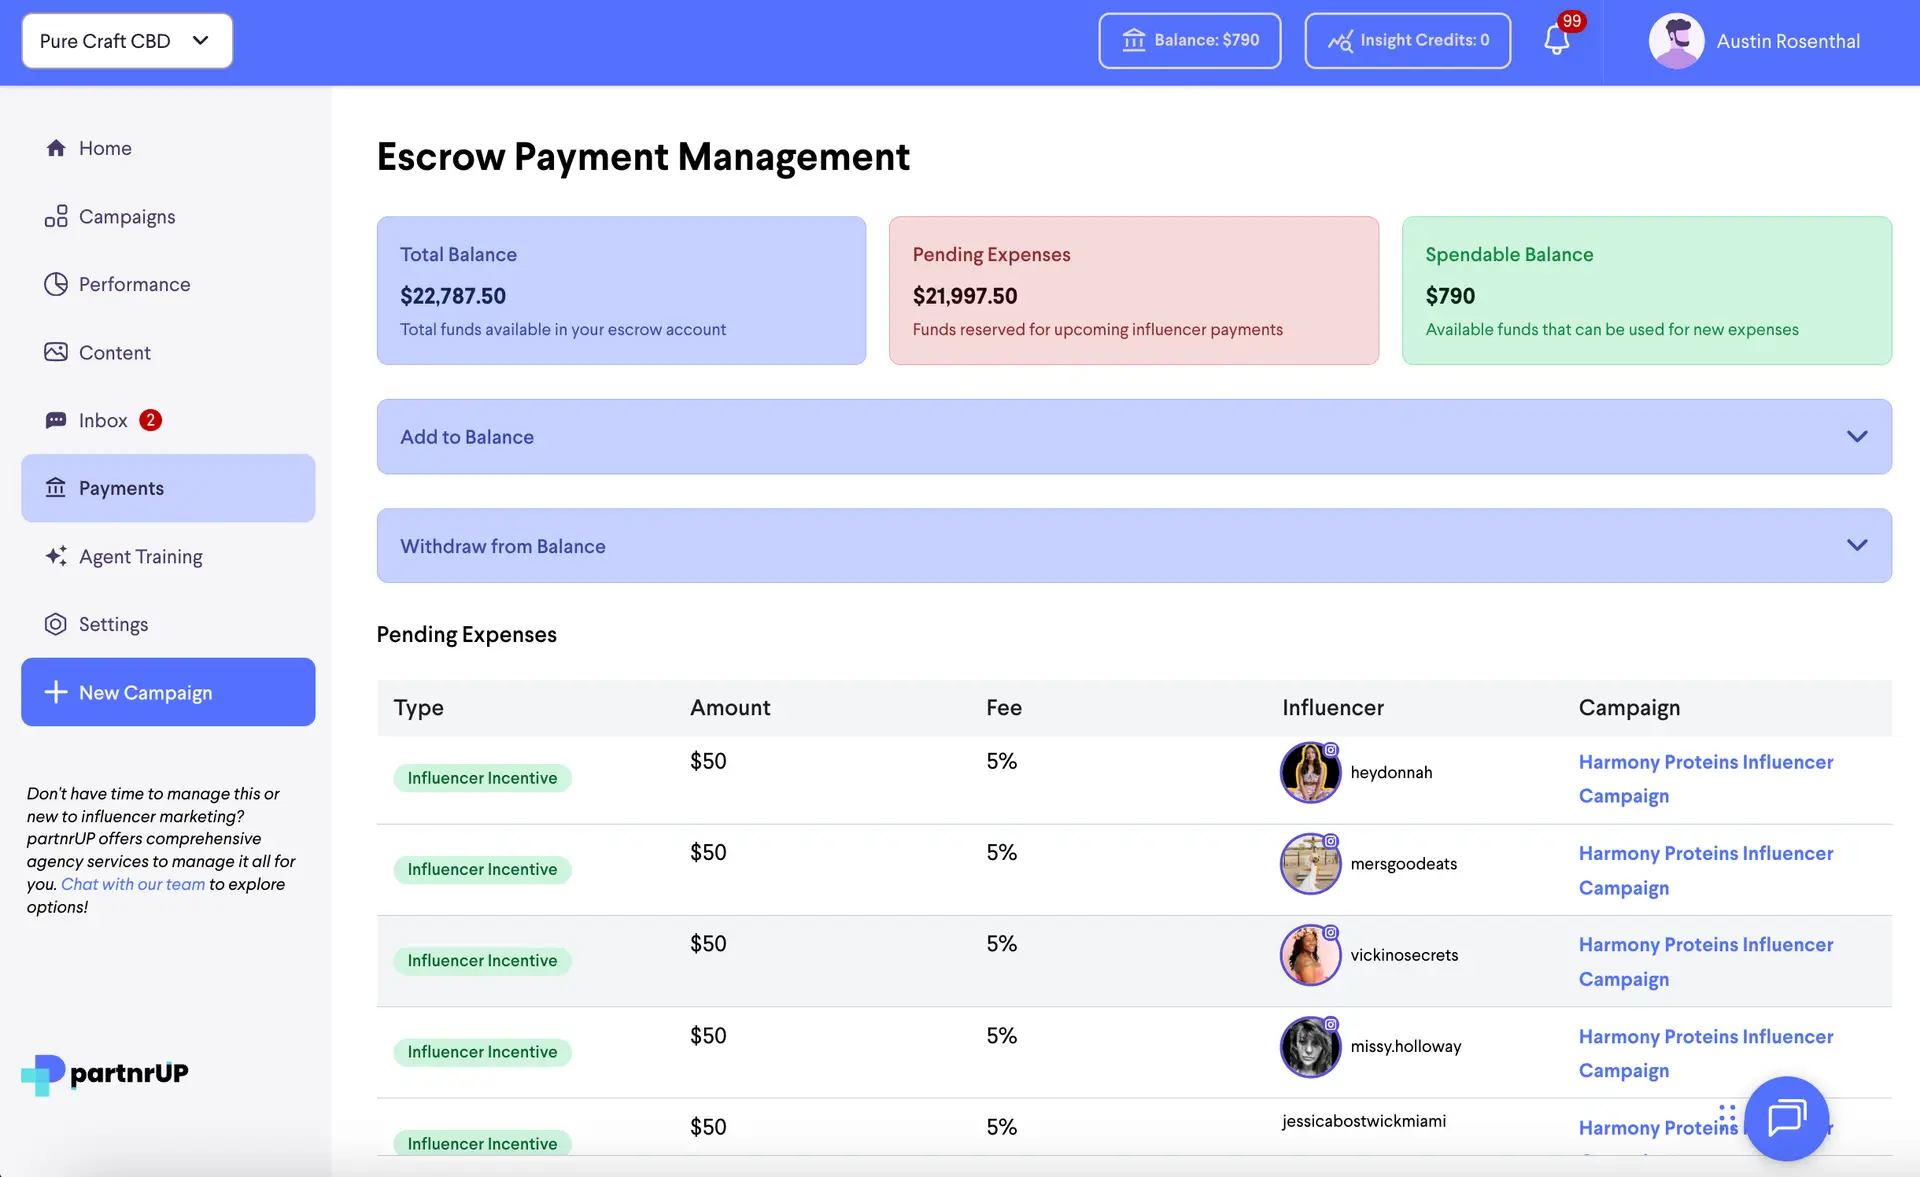Select the Agent Training sparkles icon

[56, 556]
